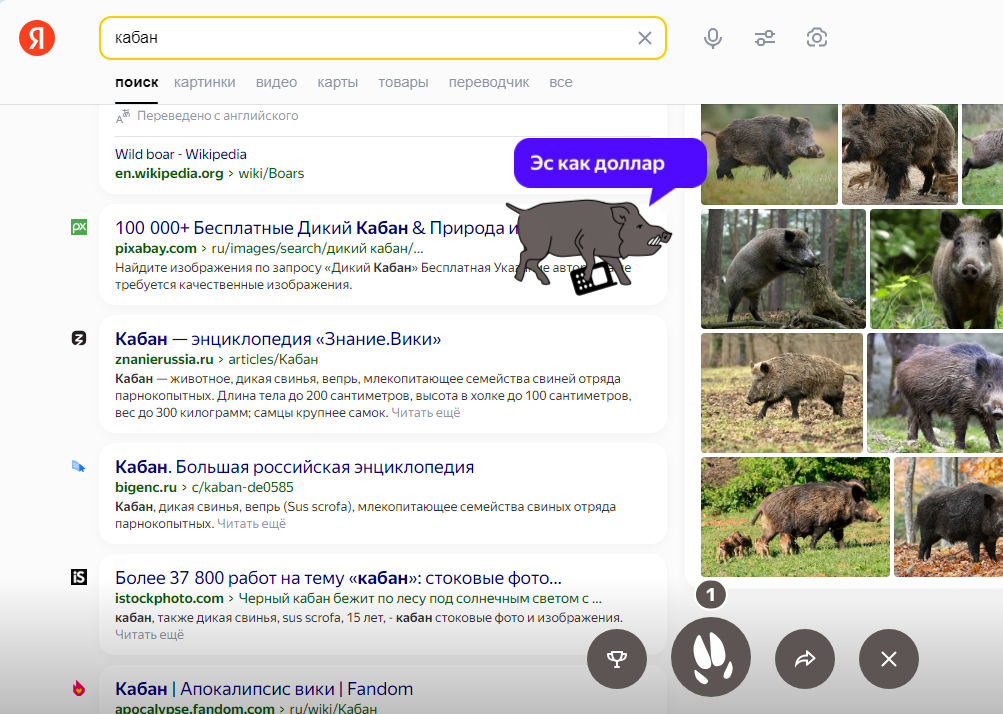The width and height of the screenshot is (1003, 714).
Task: Open image search camera icon
Action: click(x=817, y=38)
